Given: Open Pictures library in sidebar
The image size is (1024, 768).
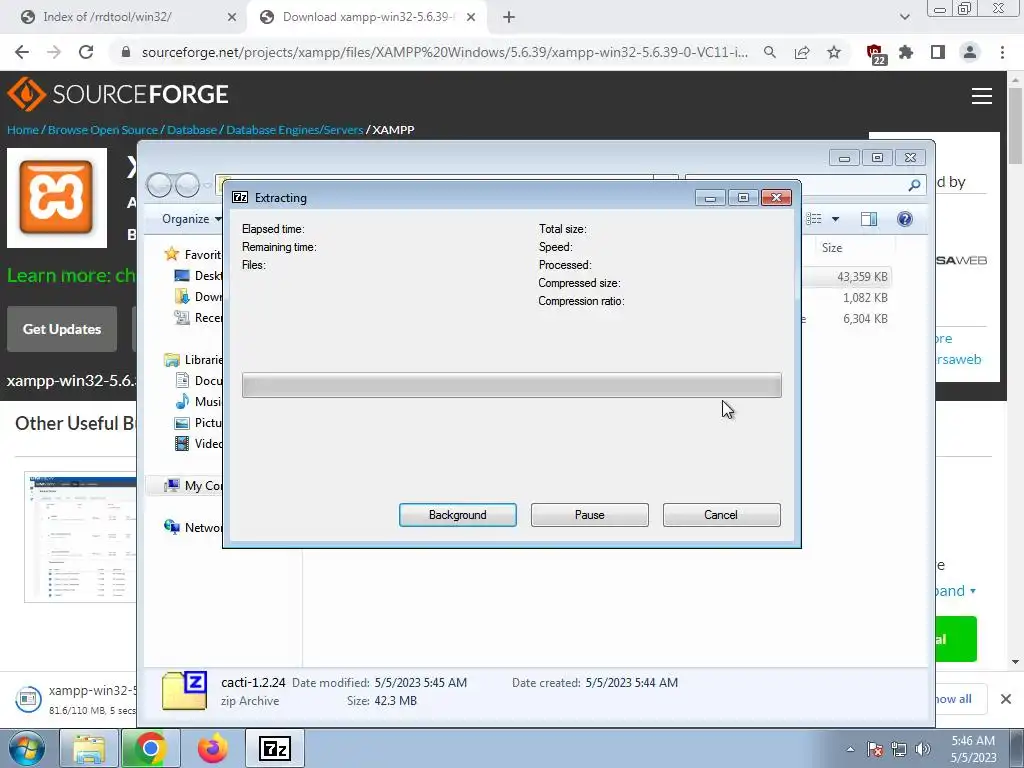Looking at the screenshot, I should pos(199,423).
